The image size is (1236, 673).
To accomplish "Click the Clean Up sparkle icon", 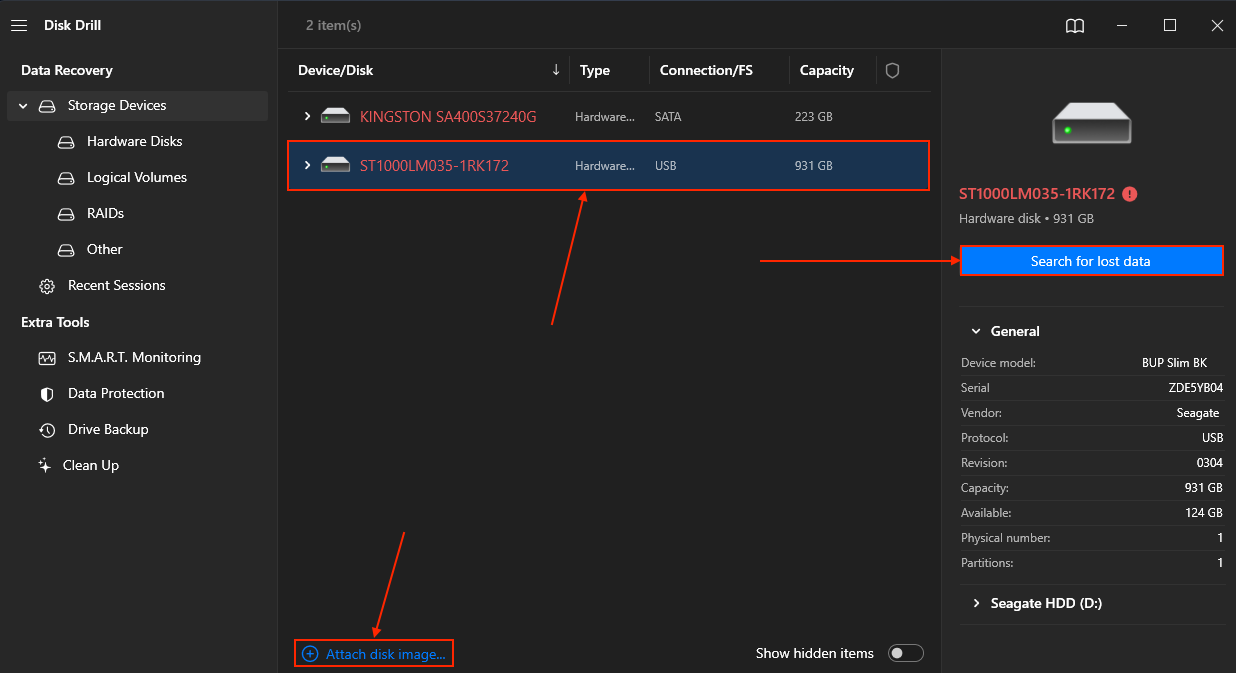I will point(44,466).
